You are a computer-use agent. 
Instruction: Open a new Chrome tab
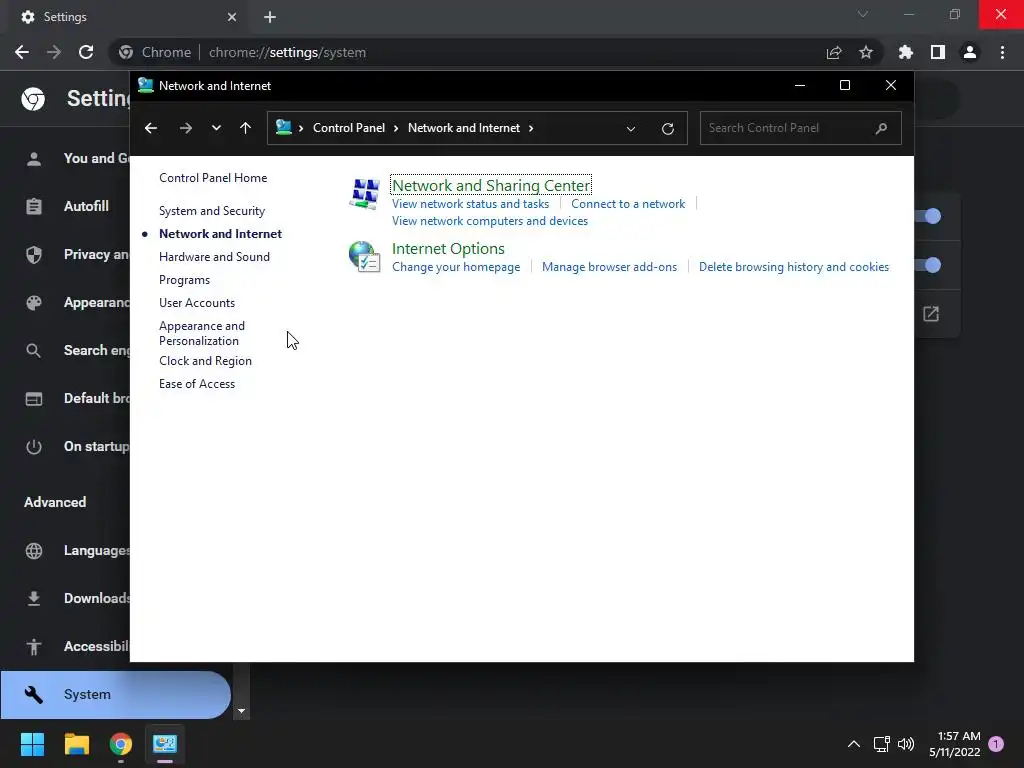point(270,17)
